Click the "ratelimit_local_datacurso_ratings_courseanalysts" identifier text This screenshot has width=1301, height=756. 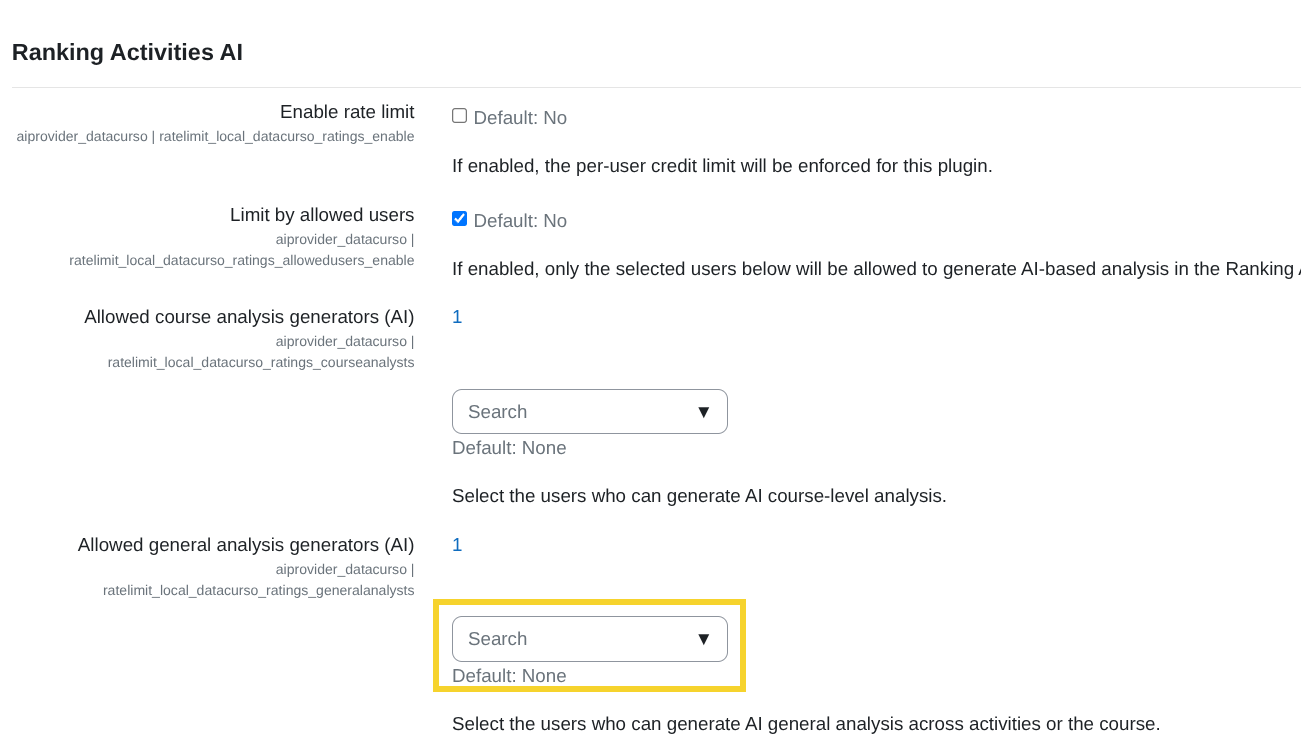[261, 362]
